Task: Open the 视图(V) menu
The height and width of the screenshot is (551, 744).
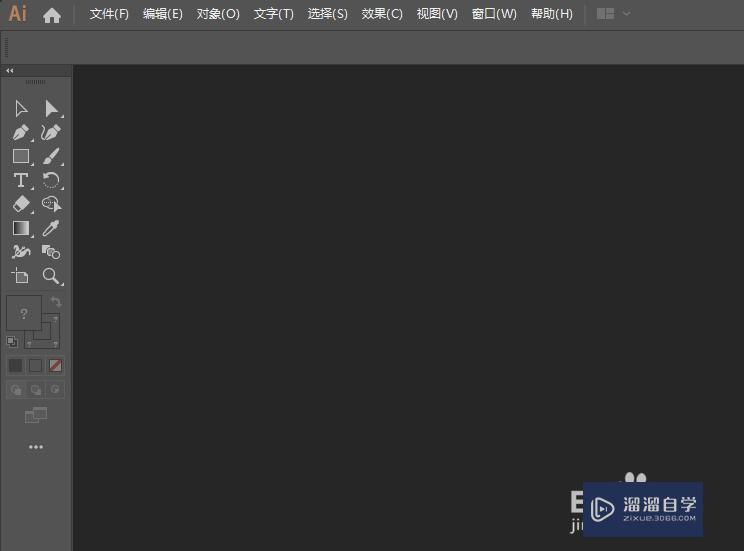Action: (437, 14)
